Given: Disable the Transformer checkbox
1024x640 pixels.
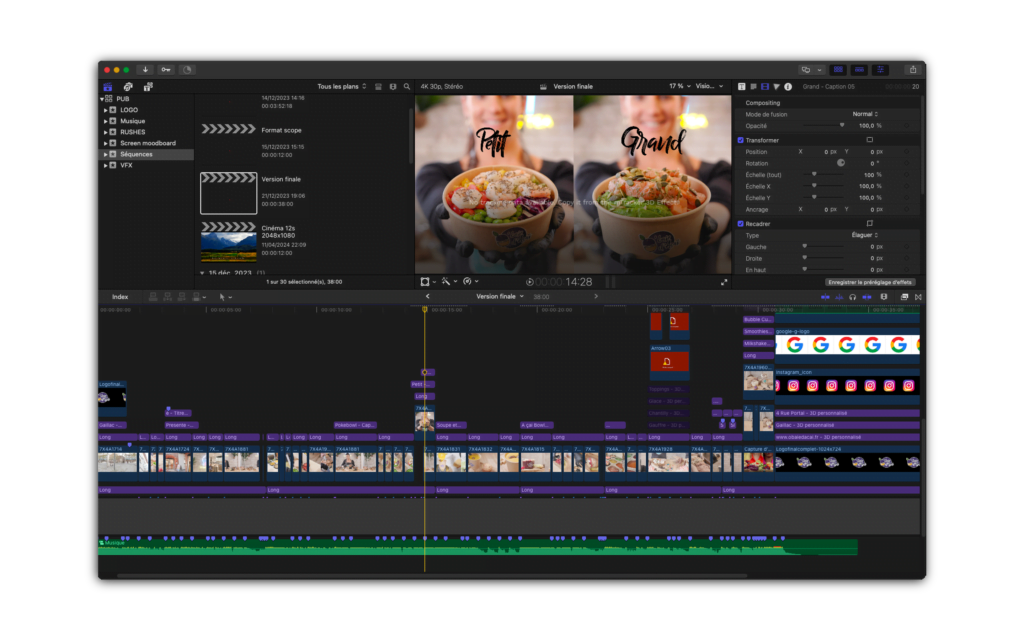Looking at the screenshot, I should click(x=741, y=140).
